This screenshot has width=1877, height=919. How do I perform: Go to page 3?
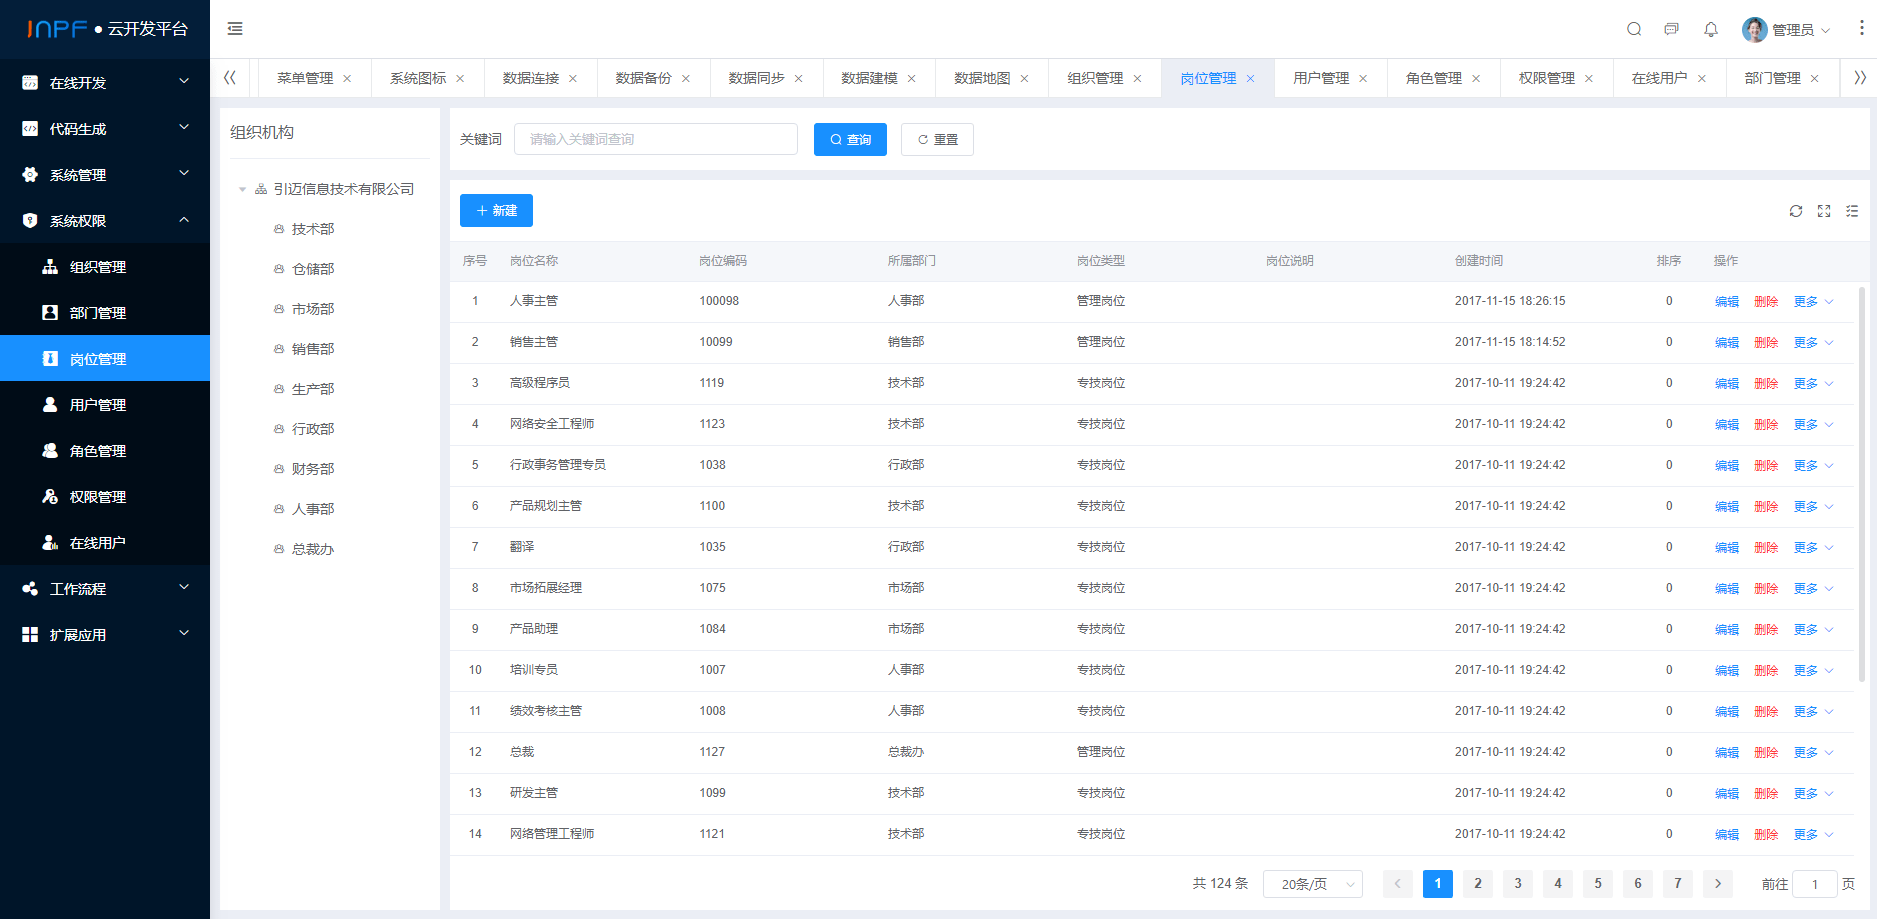point(1518,884)
